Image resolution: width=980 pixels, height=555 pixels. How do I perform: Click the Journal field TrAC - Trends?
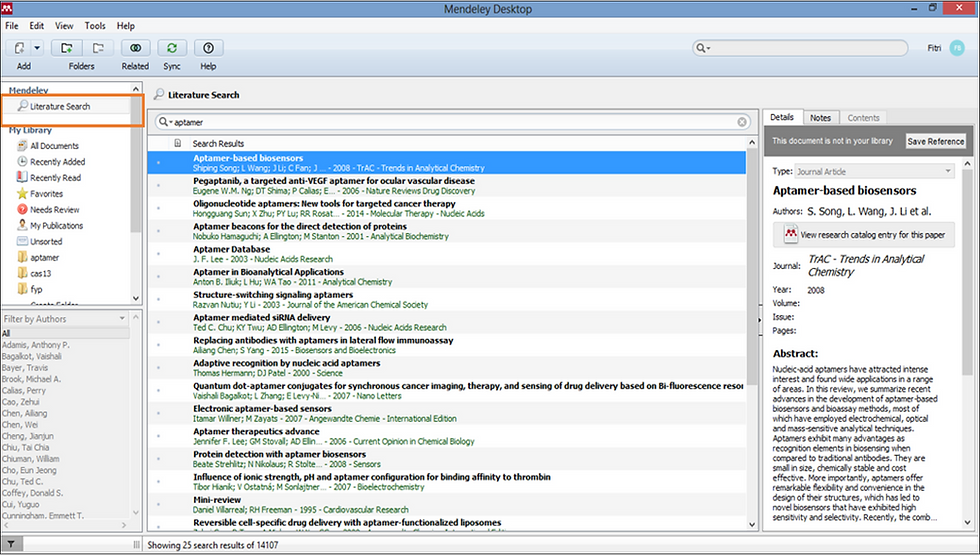[x=866, y=266]
